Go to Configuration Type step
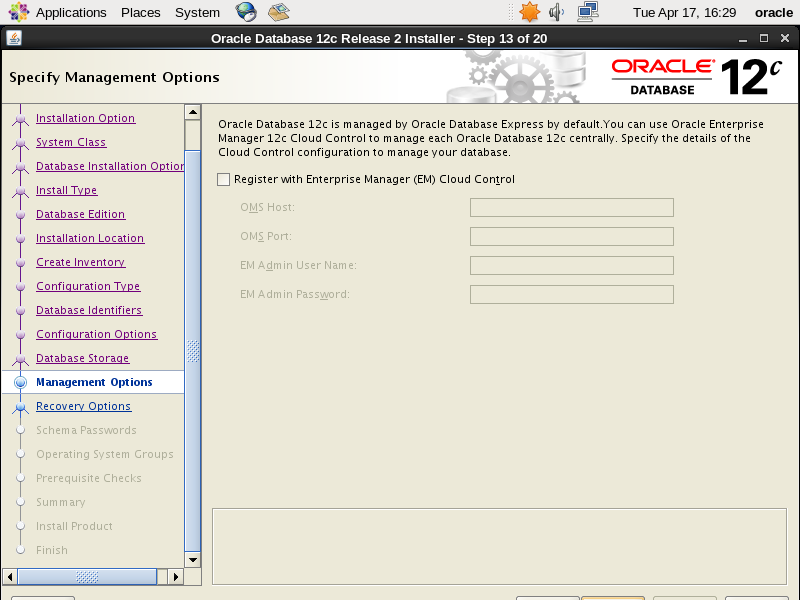Image resolution: width=800 pixels, height=600 pixels. [x=88, y=286]
